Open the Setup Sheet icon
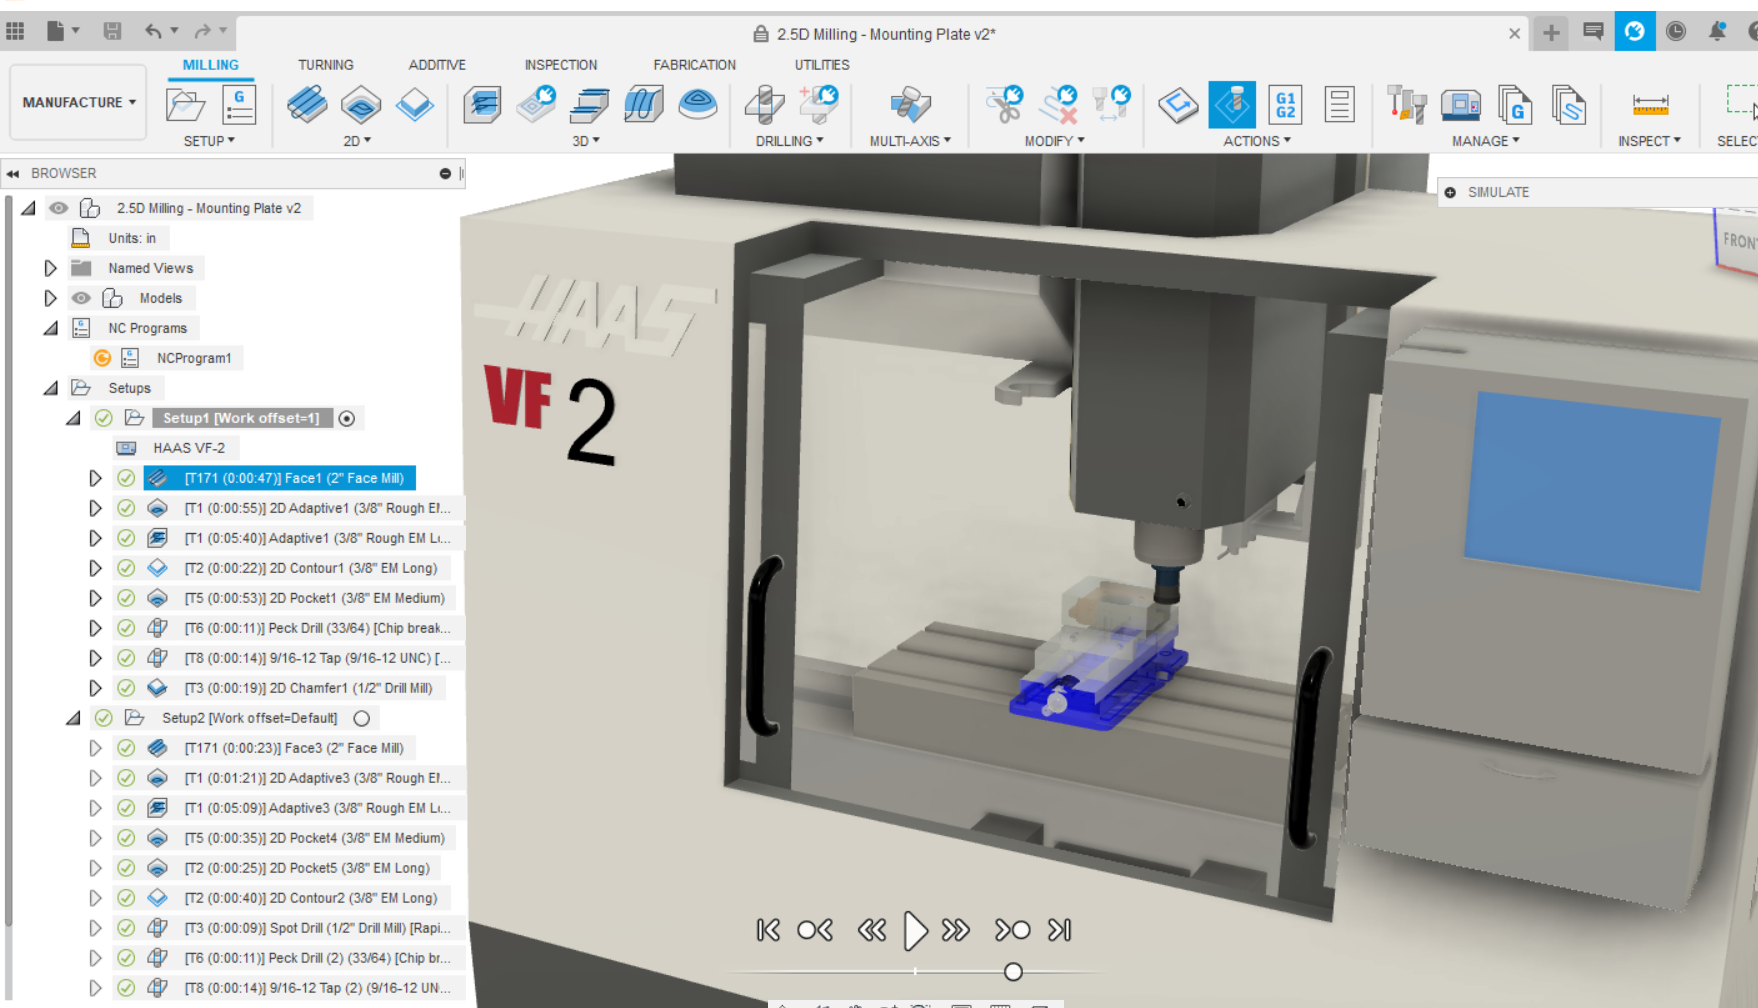Viewport: 1758px width, 1008px height. click(1340, 105)
